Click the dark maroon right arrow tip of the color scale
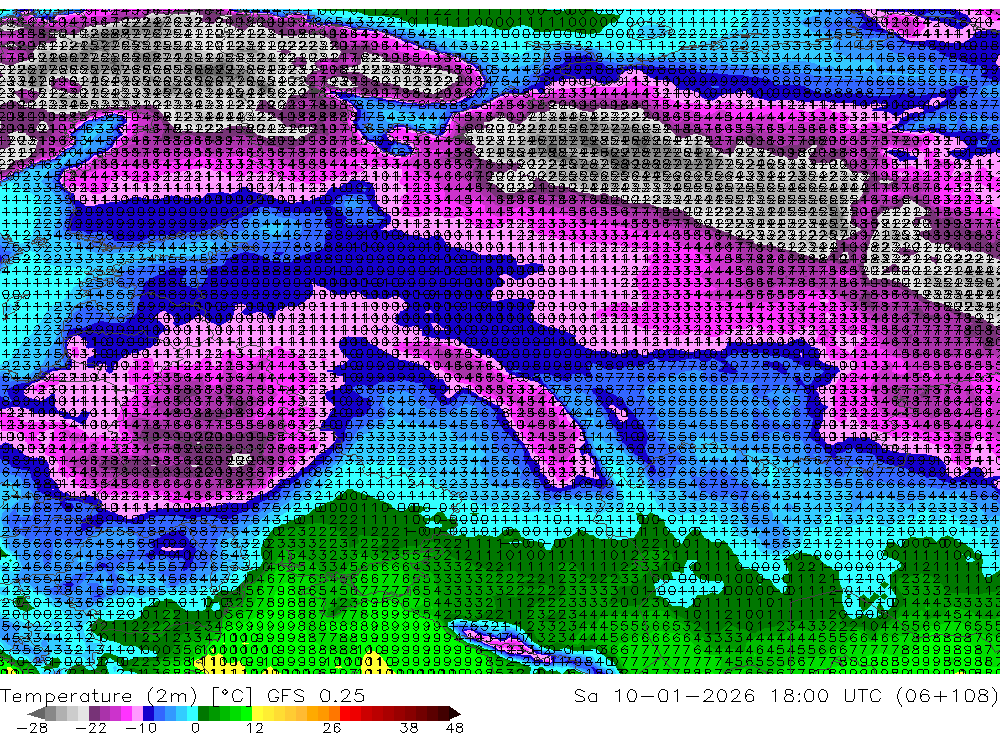 point(454,713)
